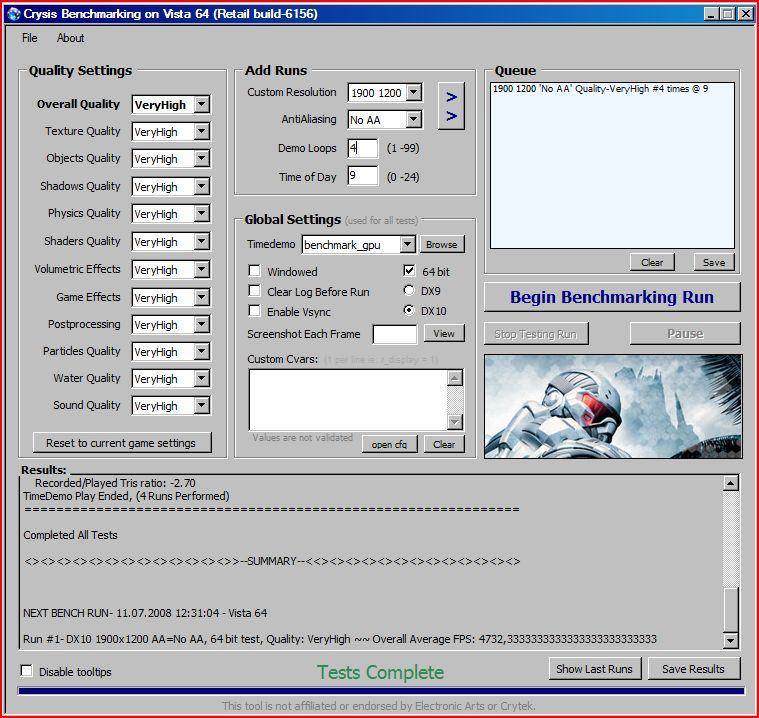Expand the Water Quality dropdown
759x718 pixels.
pyautogui.click(x=202, y=379)
